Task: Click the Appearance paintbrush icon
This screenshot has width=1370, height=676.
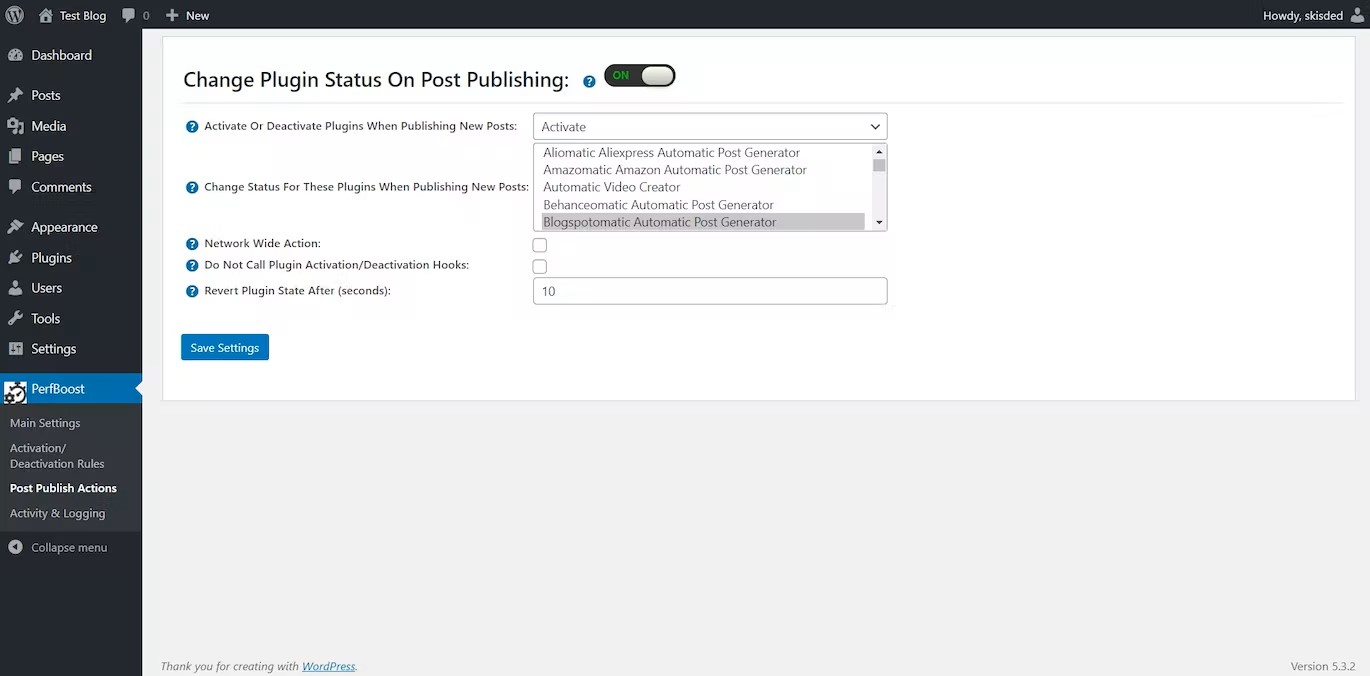Action: (x=15, y=227)
